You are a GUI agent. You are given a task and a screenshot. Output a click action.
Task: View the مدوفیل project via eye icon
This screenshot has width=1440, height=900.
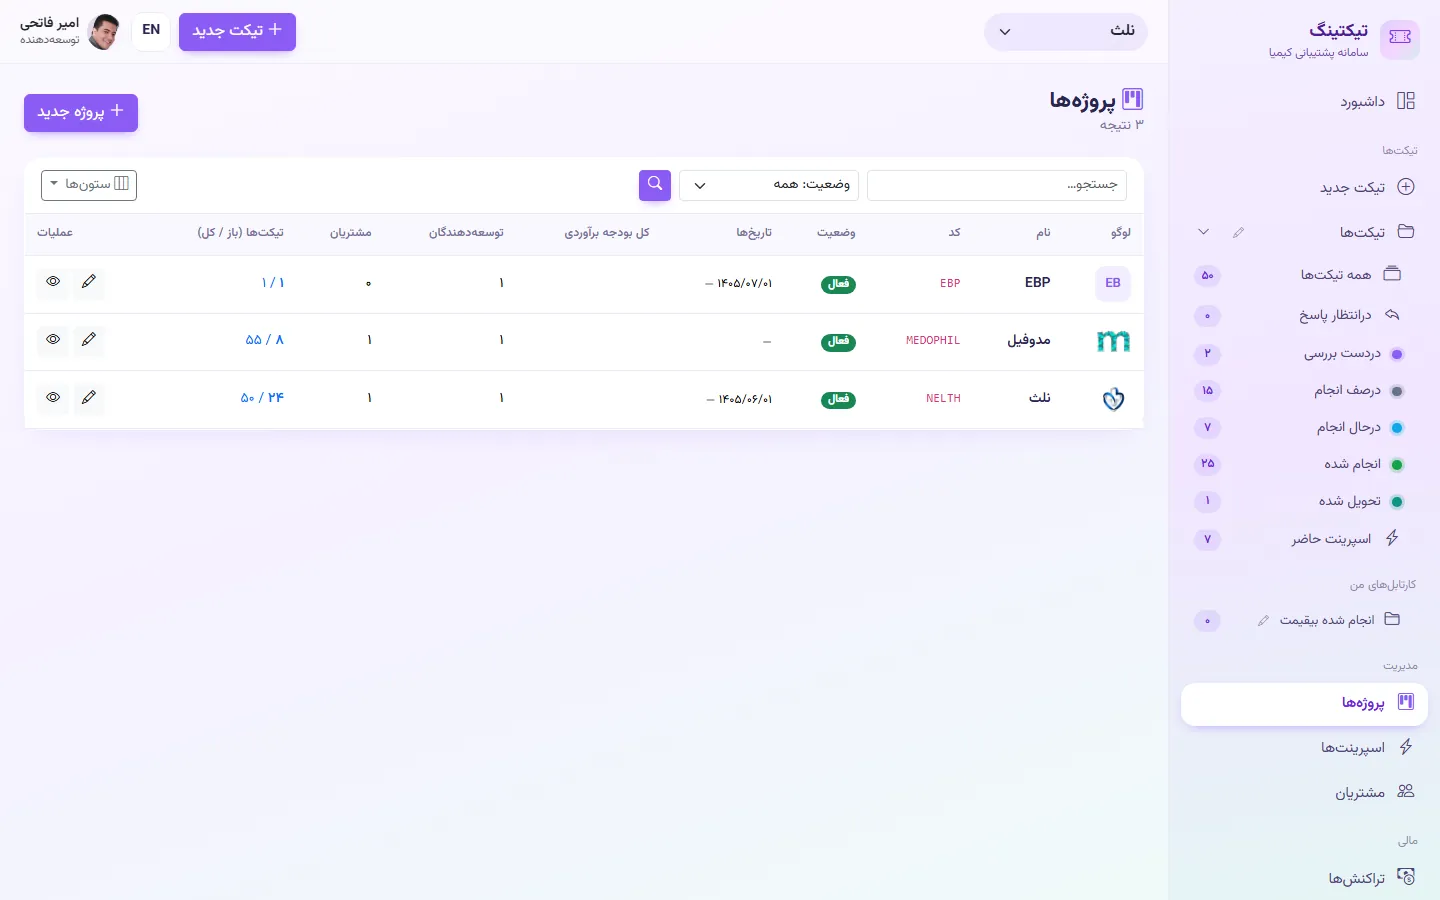[53, 340]
